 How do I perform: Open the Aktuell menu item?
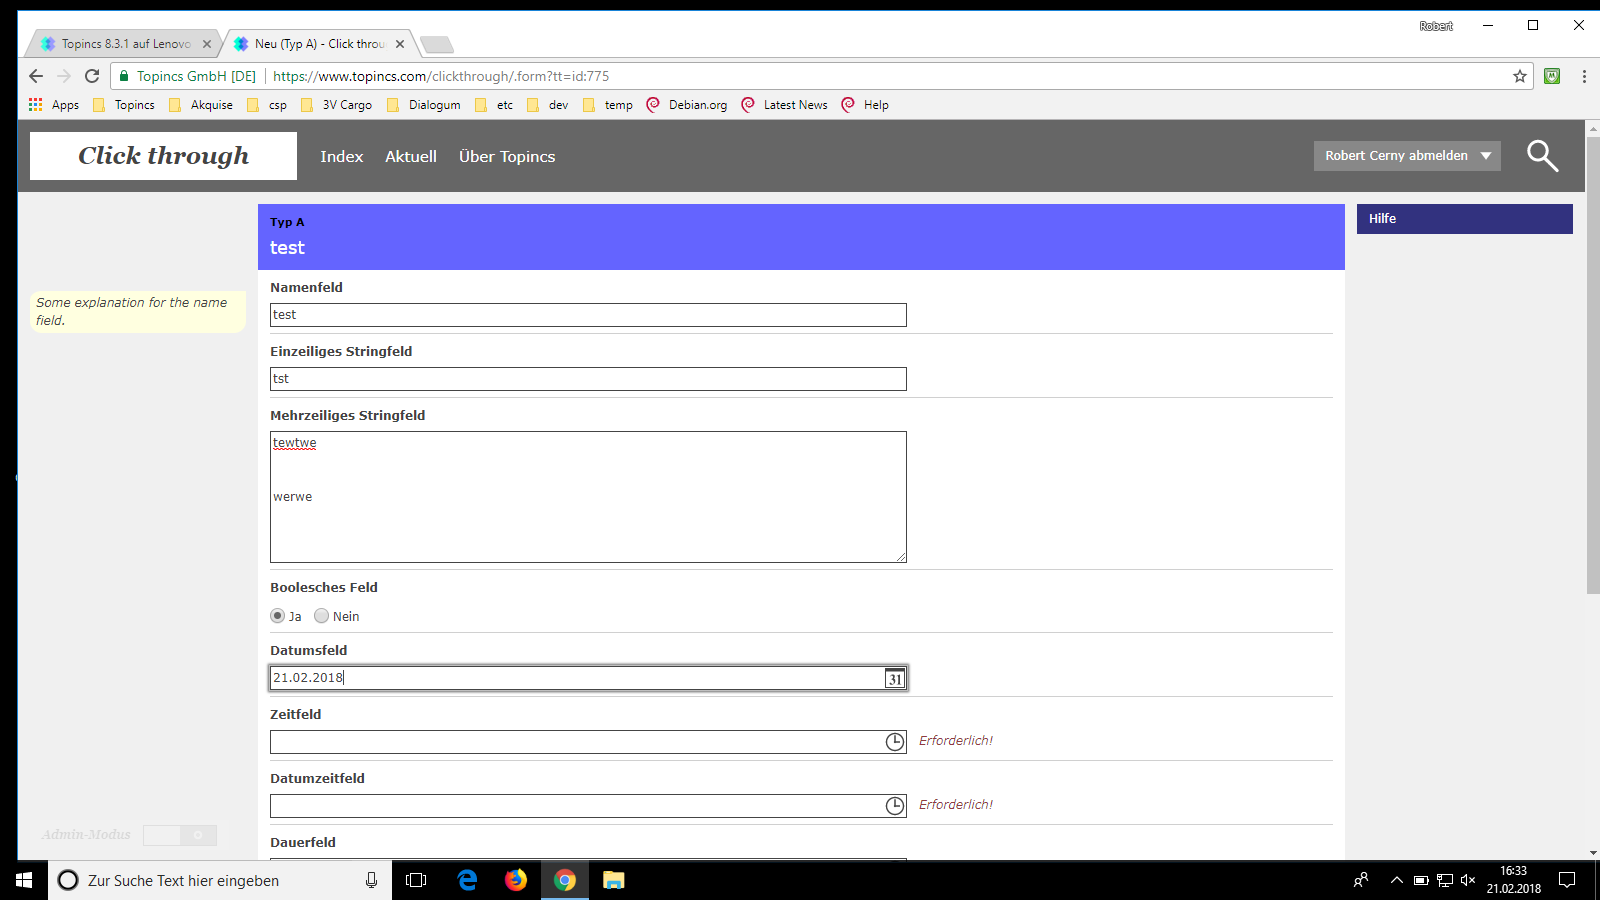click(411, 157)
